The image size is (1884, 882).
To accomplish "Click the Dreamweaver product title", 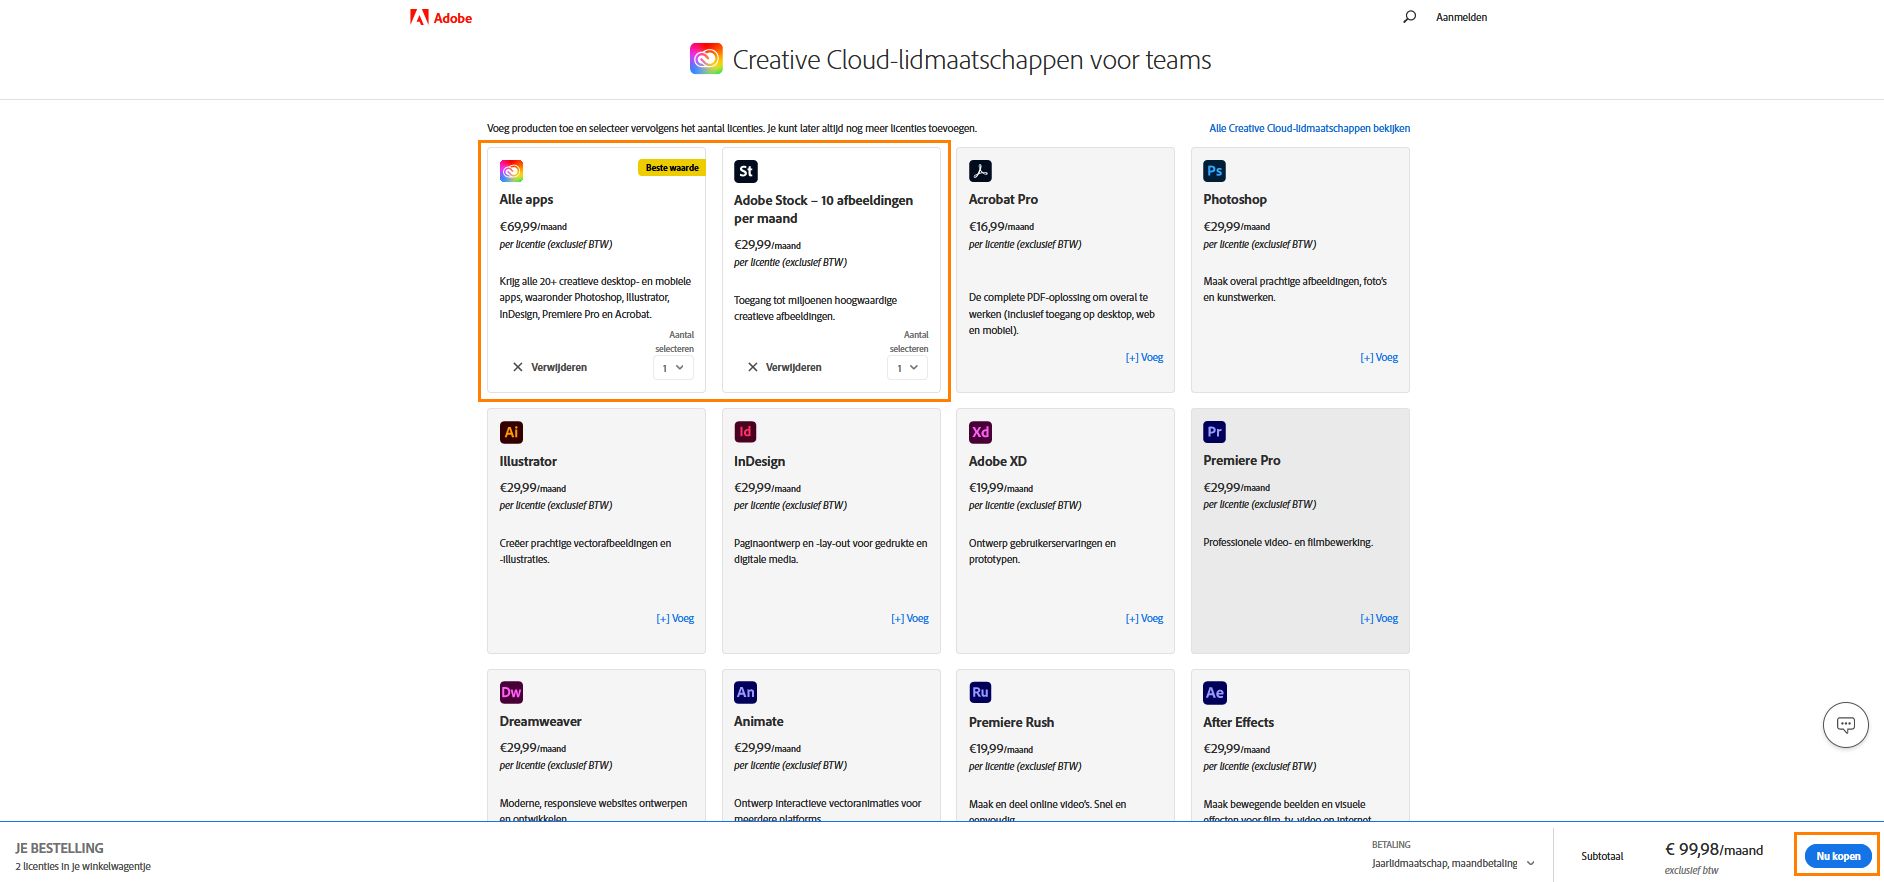I will click(540, 721).
